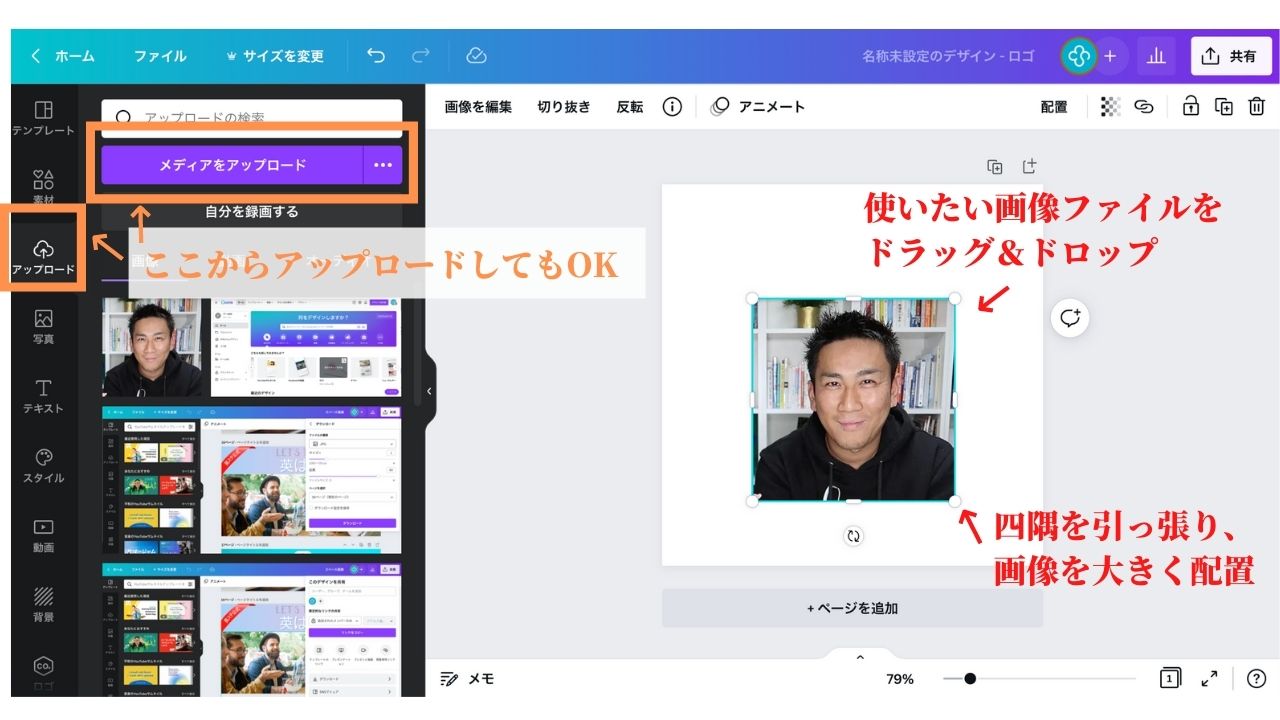This screenshot has height=720, width=1280.
Task: Select the テキスト tab in sidebar
Action: [43, 396]
